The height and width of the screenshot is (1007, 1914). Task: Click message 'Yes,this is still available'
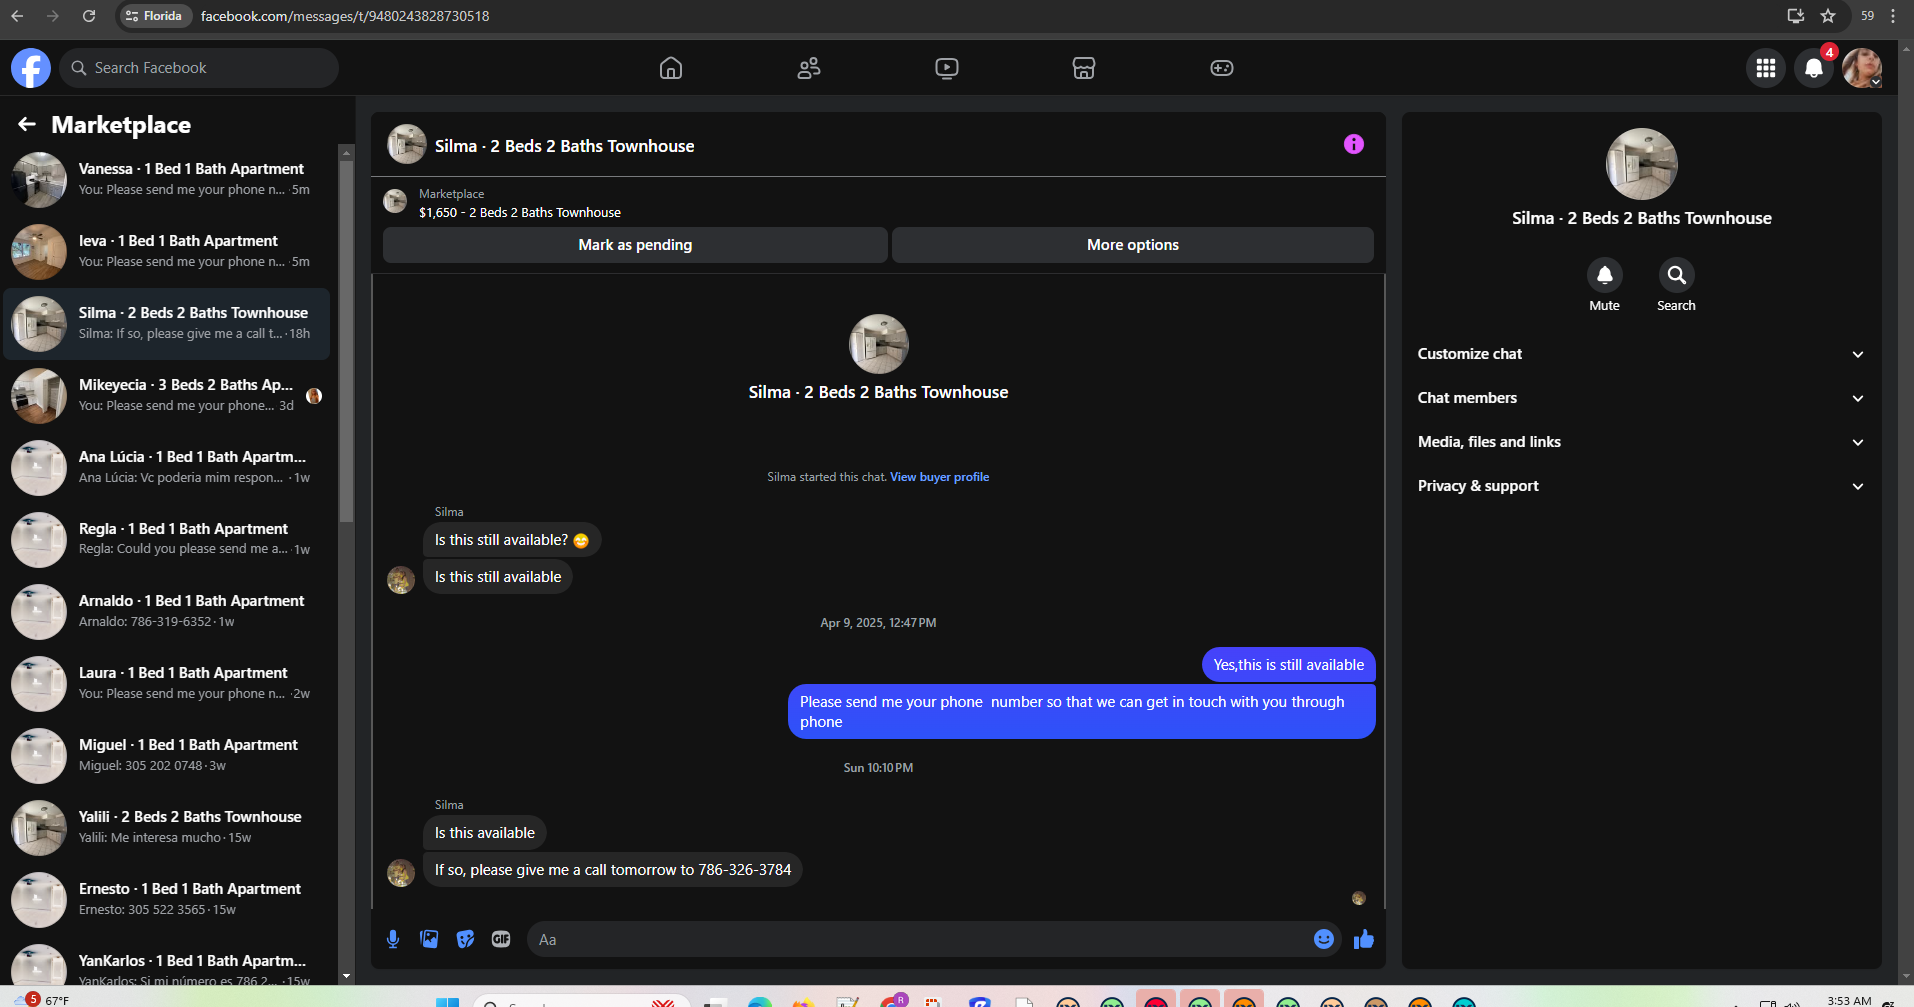pos(1288,665)
